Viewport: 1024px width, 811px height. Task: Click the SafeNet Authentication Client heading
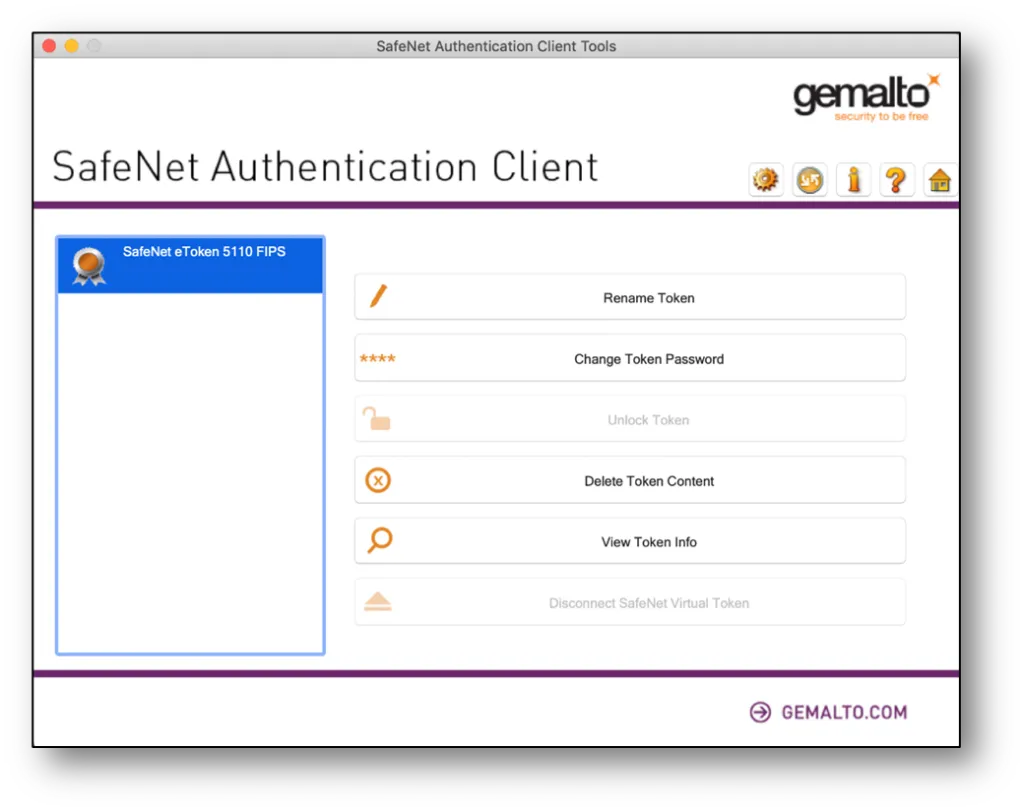[x=325, y=166]
